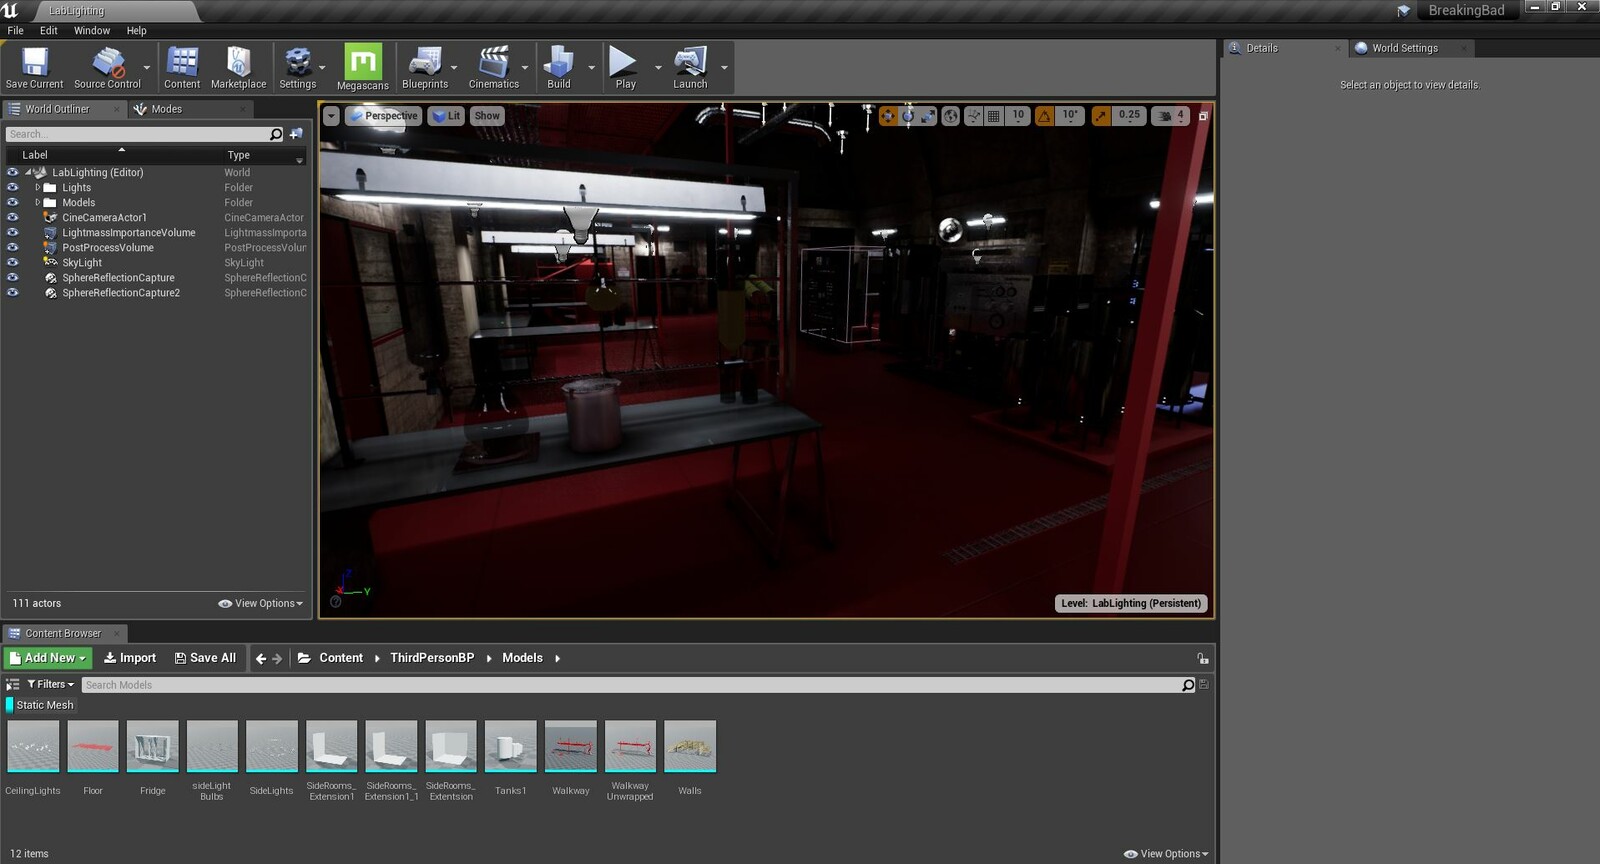Image resolution: width=1600 pixels, height=864 pixels.
Task: Navigate back in Content Browser history
Action: click(261, 658)
